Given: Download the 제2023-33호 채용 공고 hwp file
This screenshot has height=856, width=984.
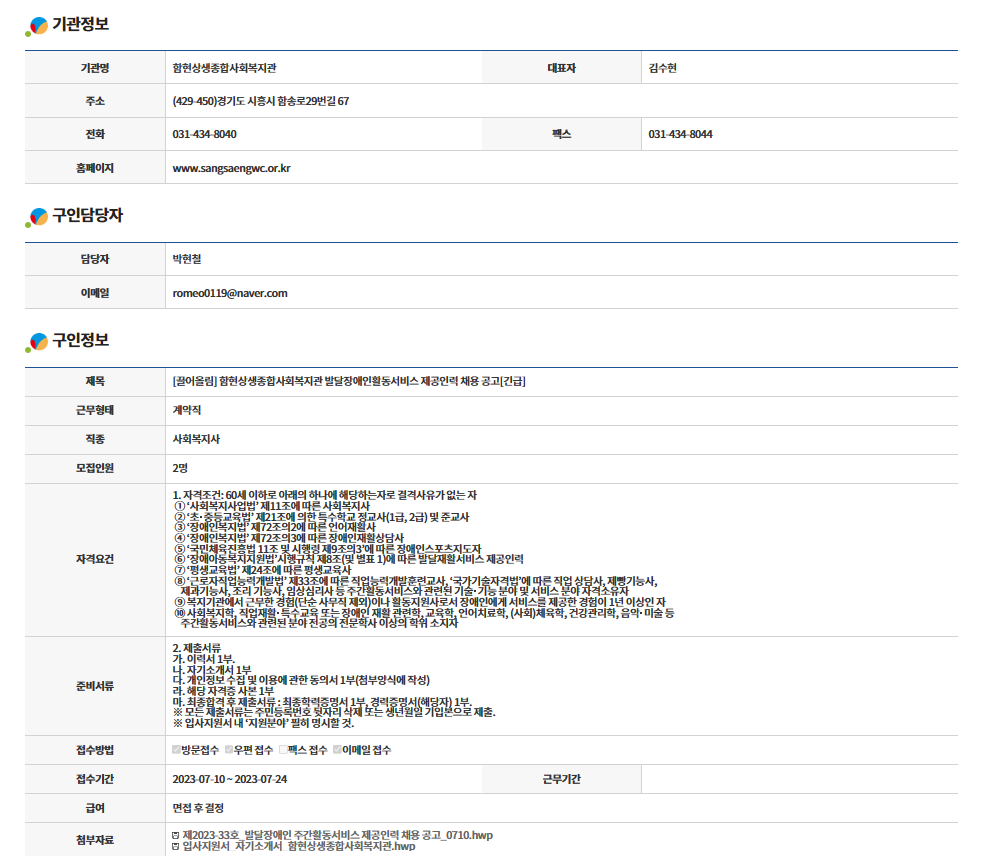Looking at the screenshot, I should [337, 835].
